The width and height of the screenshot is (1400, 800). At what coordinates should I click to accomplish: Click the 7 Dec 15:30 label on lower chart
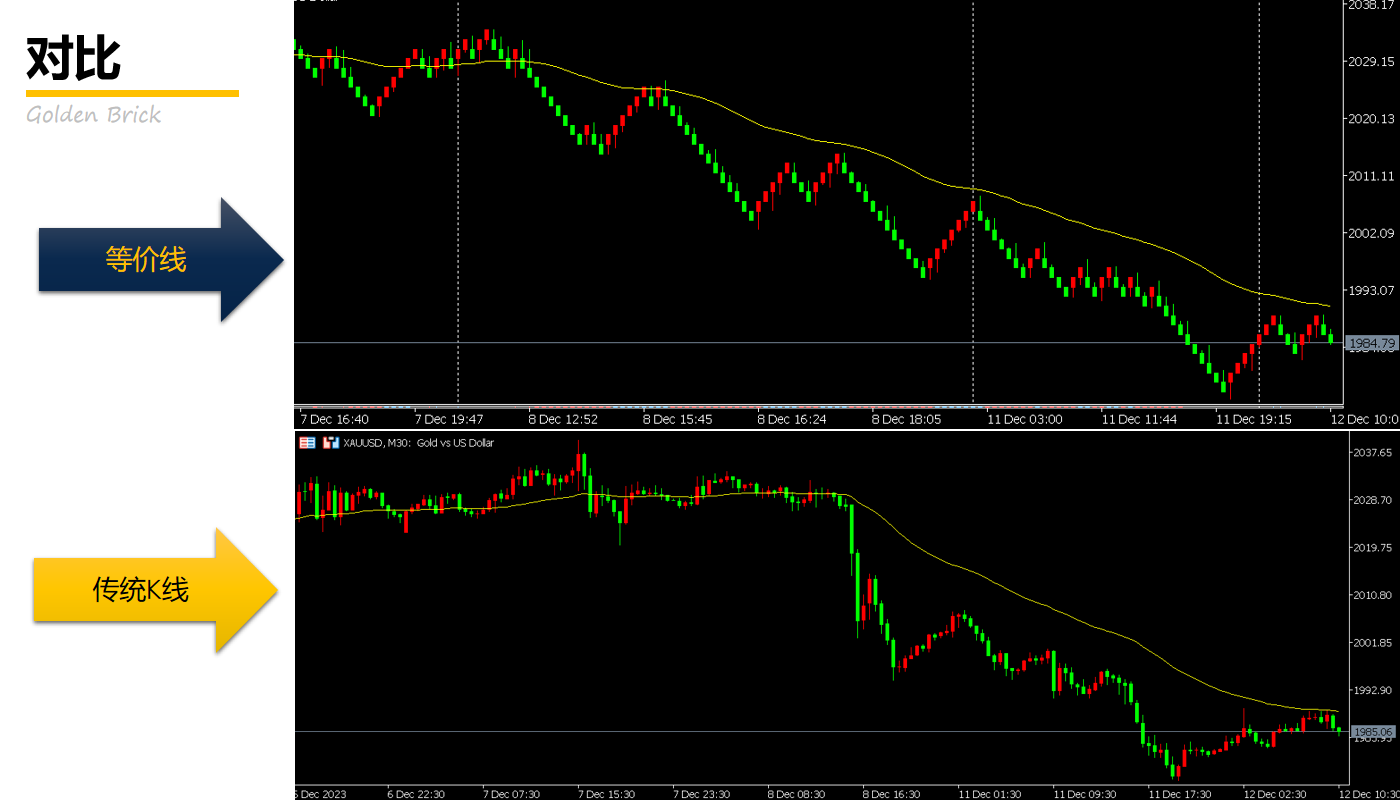[x=605, y=794]
